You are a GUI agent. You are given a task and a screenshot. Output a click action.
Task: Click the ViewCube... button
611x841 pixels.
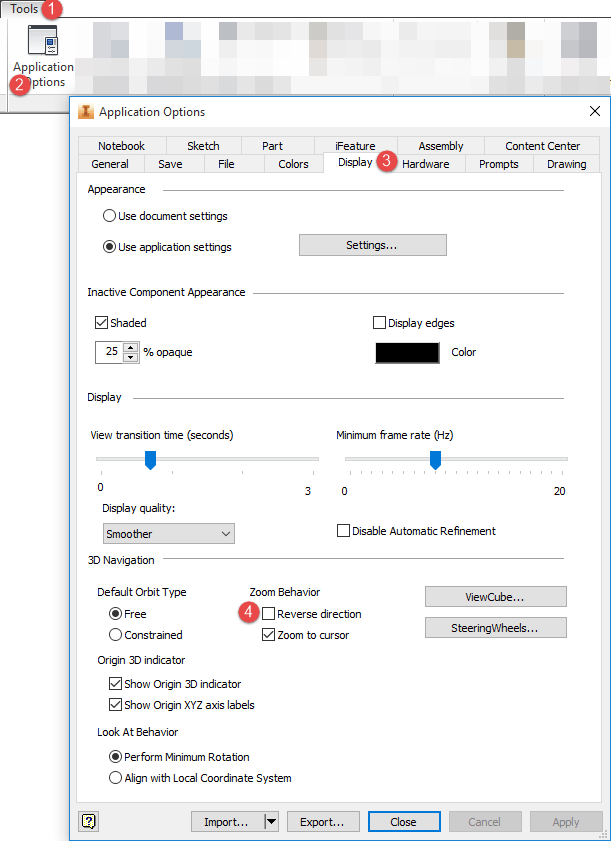496,596
